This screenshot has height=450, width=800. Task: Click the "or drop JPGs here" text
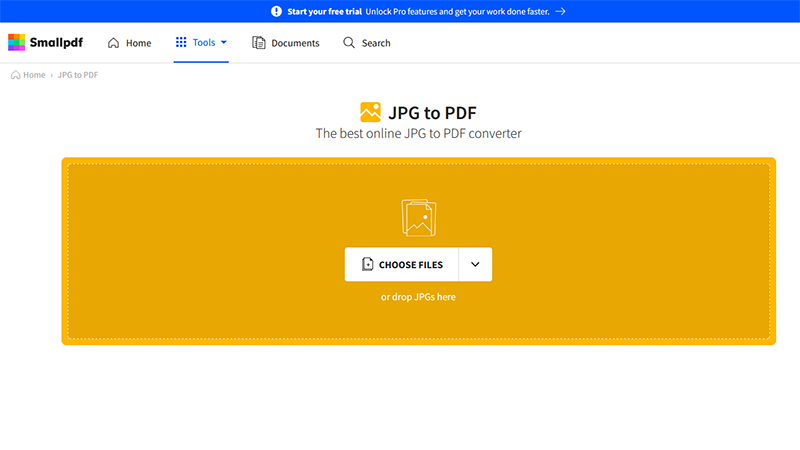418,297
